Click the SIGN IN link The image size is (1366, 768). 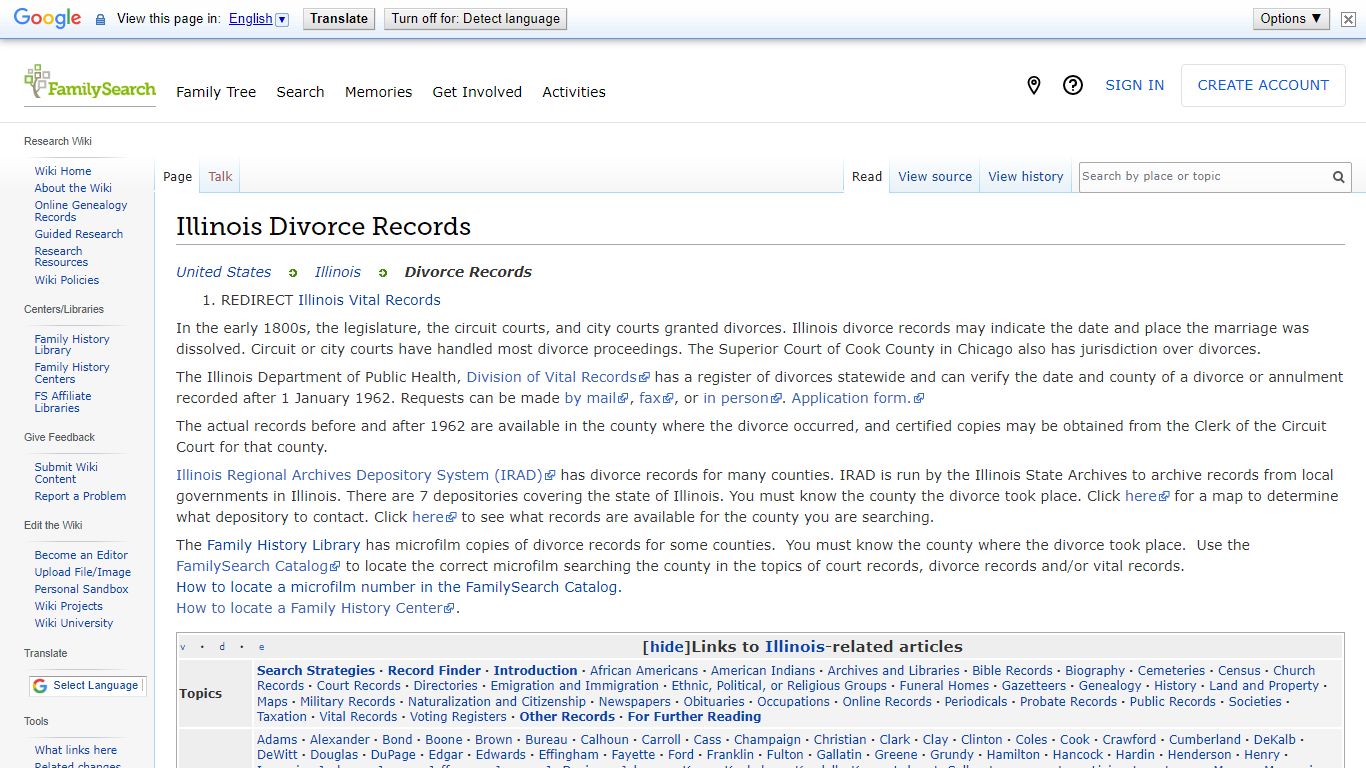(x=1134, y=86)
